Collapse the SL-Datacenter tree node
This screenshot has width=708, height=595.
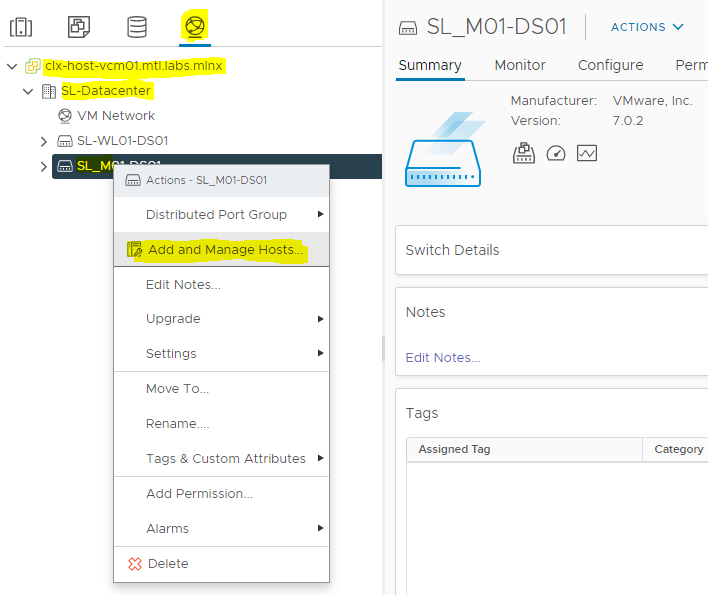coord(28,92)
